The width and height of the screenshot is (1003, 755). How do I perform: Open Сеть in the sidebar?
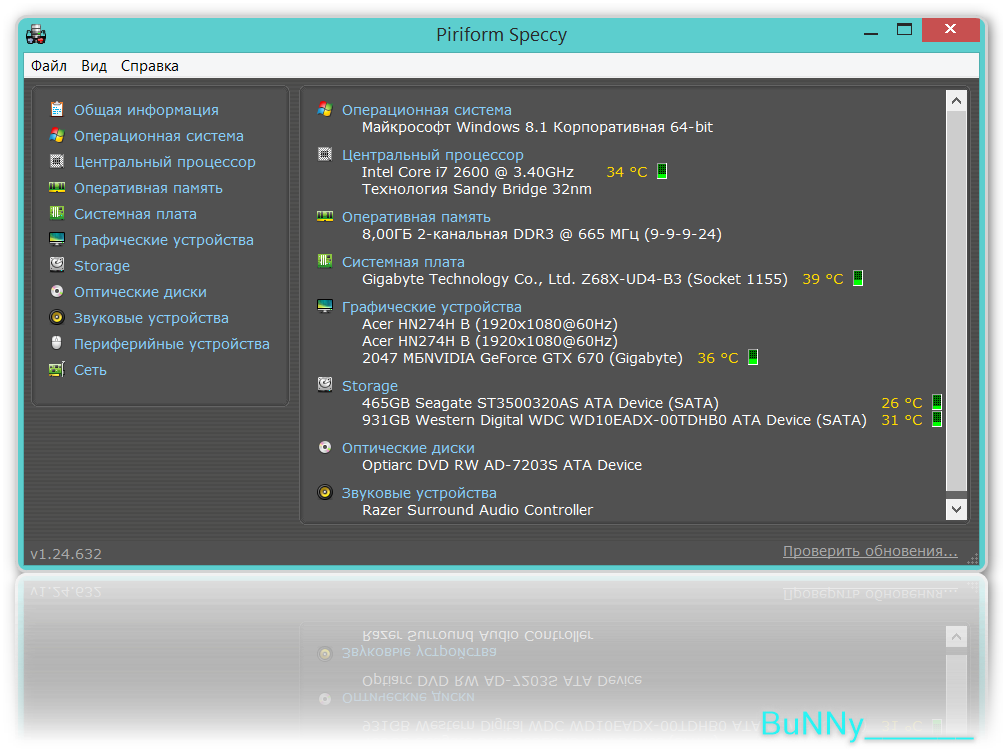pyautogui.click(x=90, y=370)
